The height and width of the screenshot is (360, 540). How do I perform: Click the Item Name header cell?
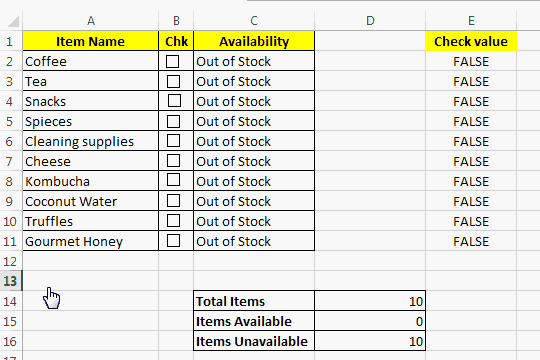pos(91,41)
